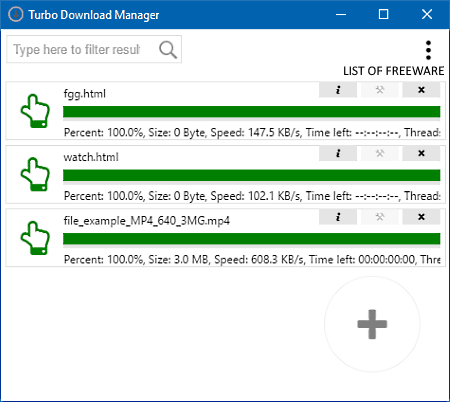Click tools icon on watch.html row
This screenshot has height=402, width=450.
[380, 153]
